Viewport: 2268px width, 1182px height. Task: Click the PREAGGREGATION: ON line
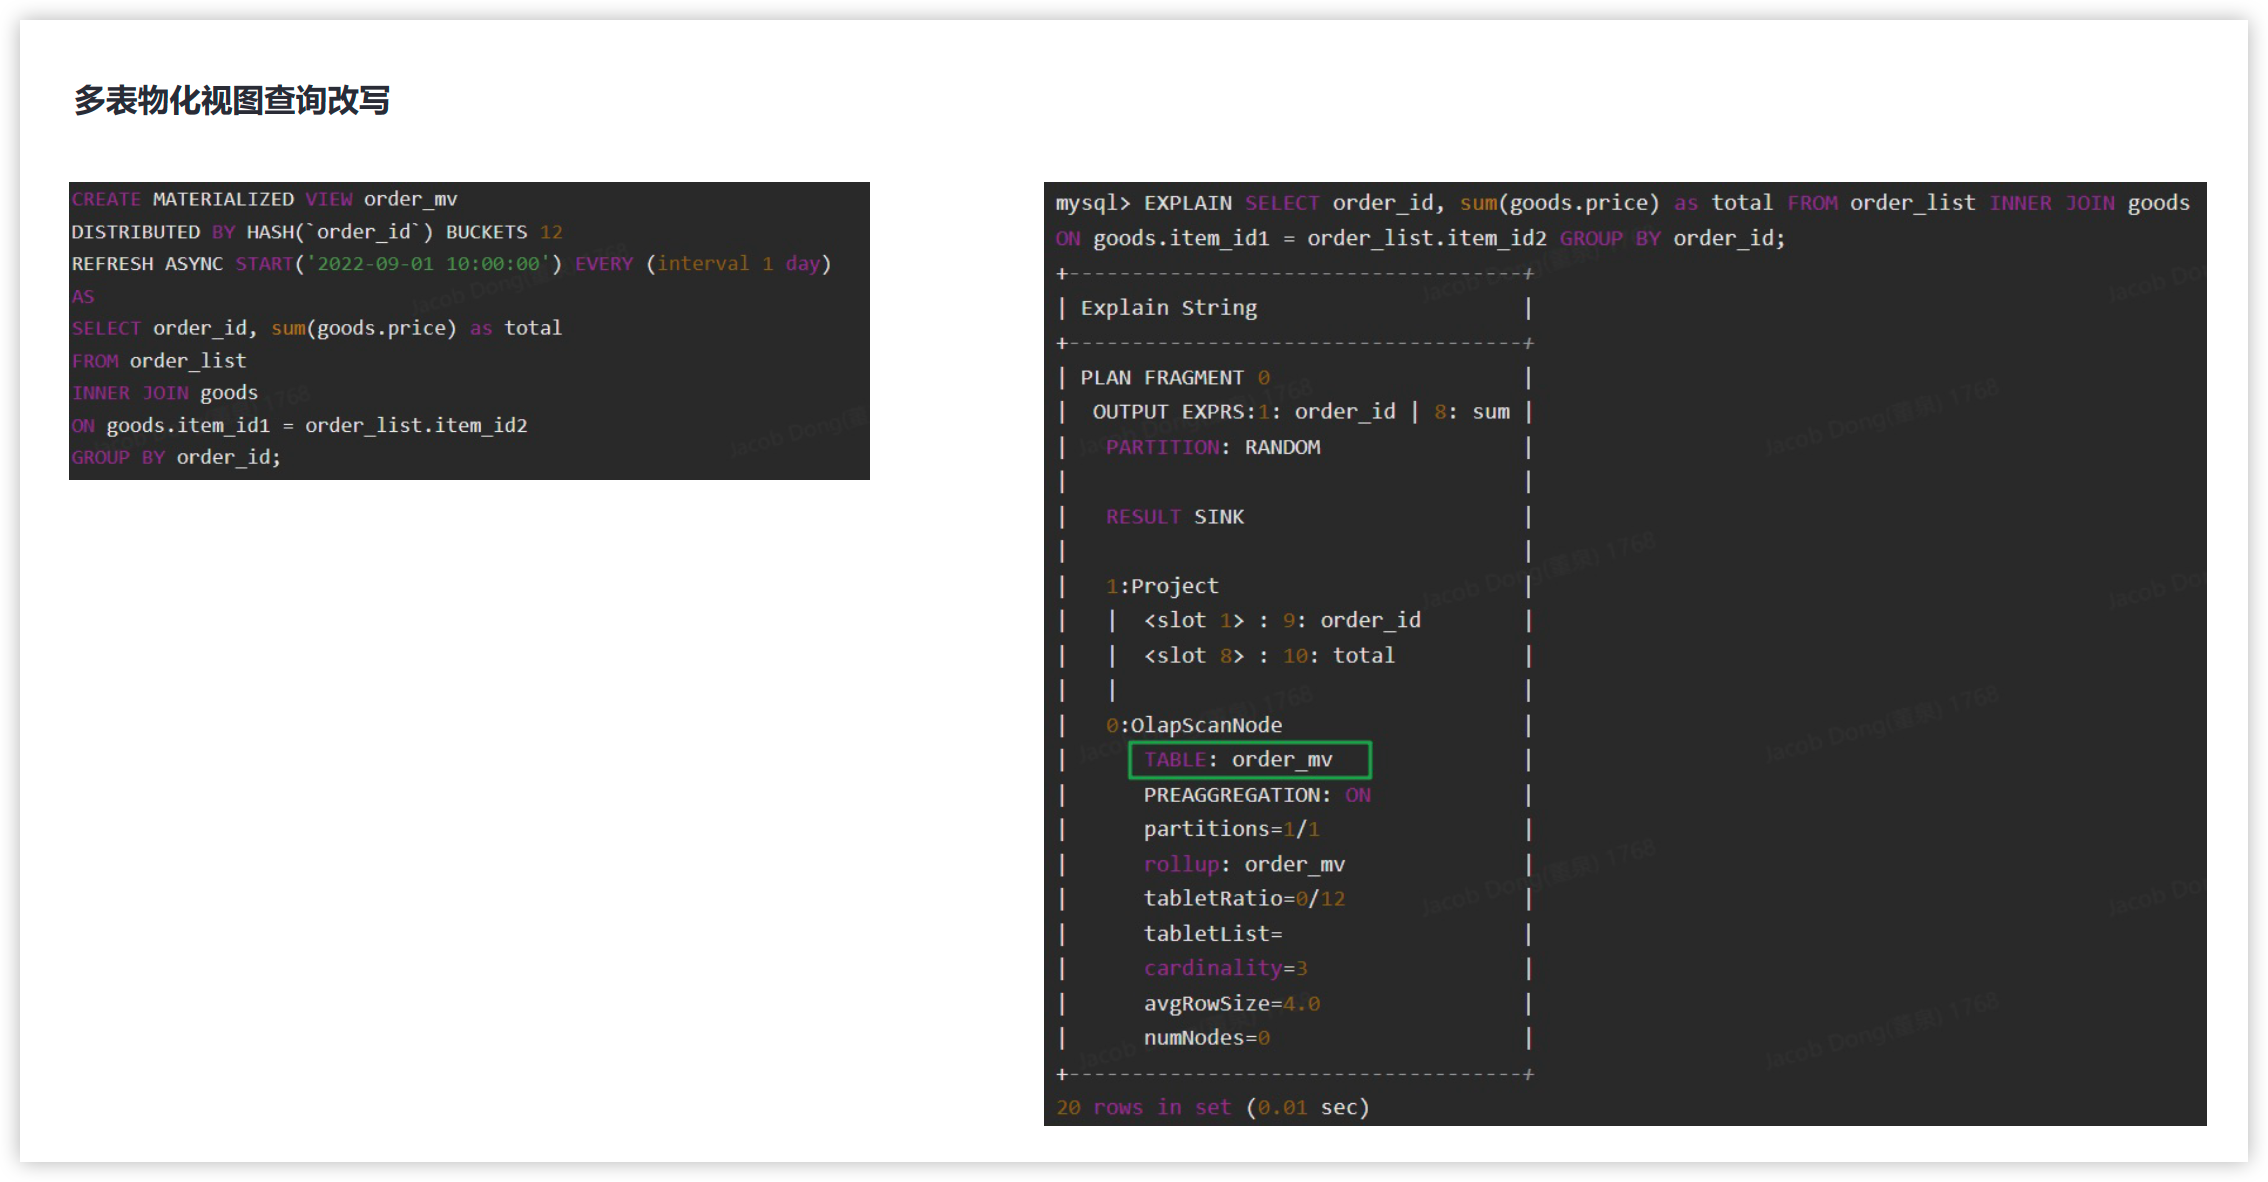coord(1256,795)
